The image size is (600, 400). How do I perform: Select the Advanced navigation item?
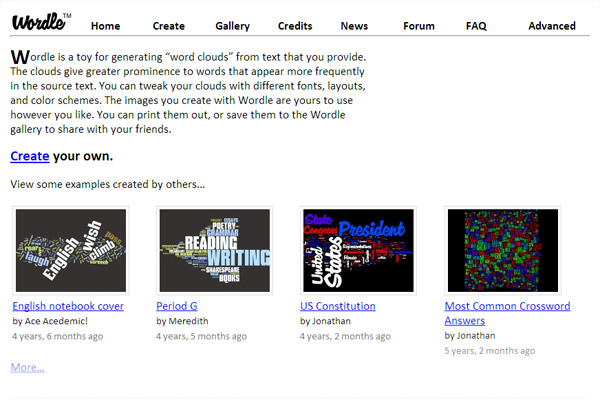coord(552,26)
